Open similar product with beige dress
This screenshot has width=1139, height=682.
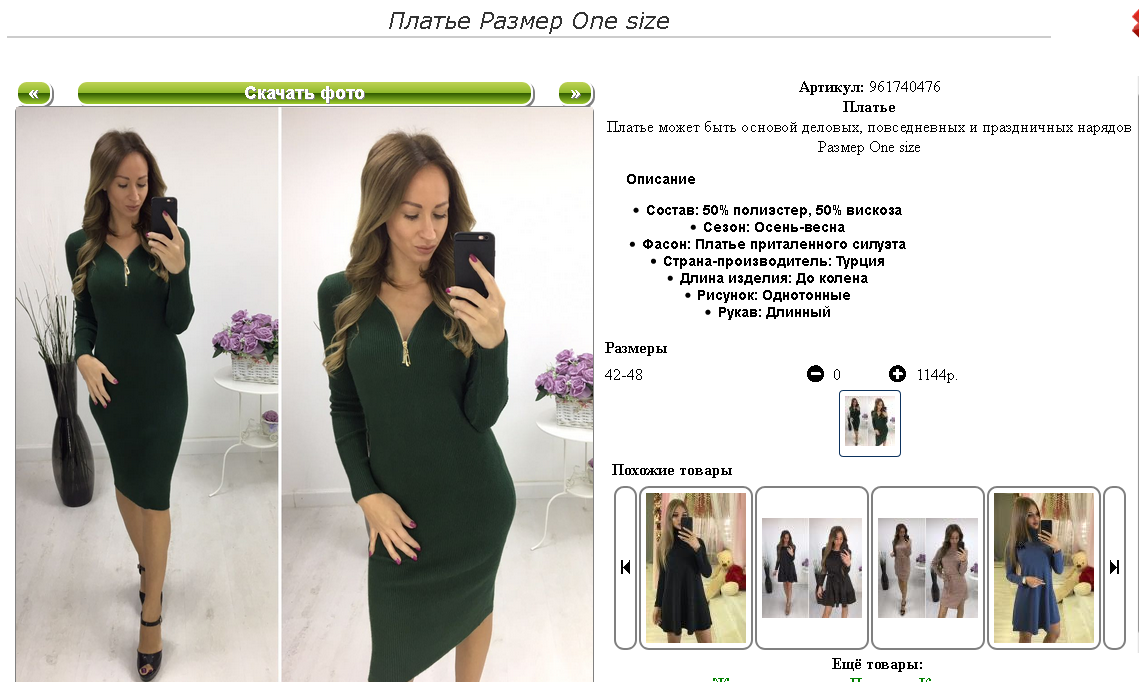tap(928, 568)
